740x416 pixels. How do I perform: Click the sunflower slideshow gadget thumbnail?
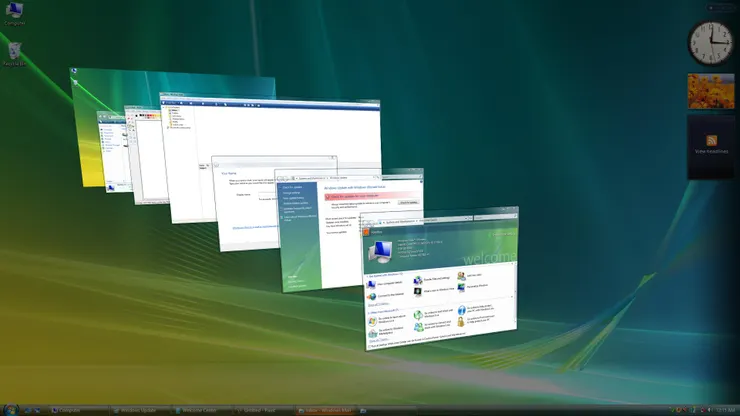click(x=711, y=91)
